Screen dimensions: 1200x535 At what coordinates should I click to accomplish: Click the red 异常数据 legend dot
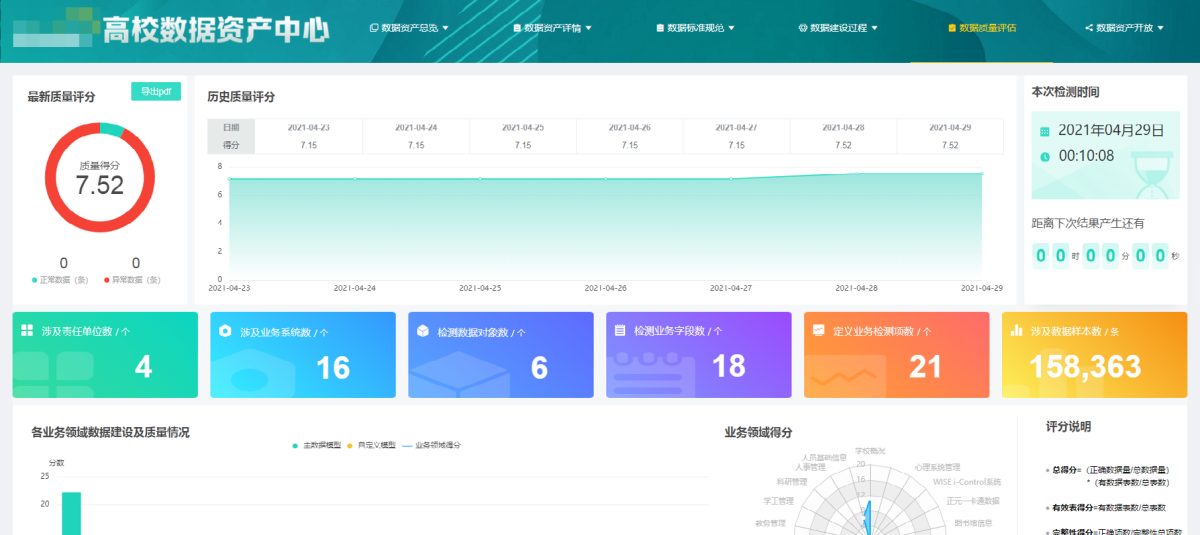coord(107,280)
